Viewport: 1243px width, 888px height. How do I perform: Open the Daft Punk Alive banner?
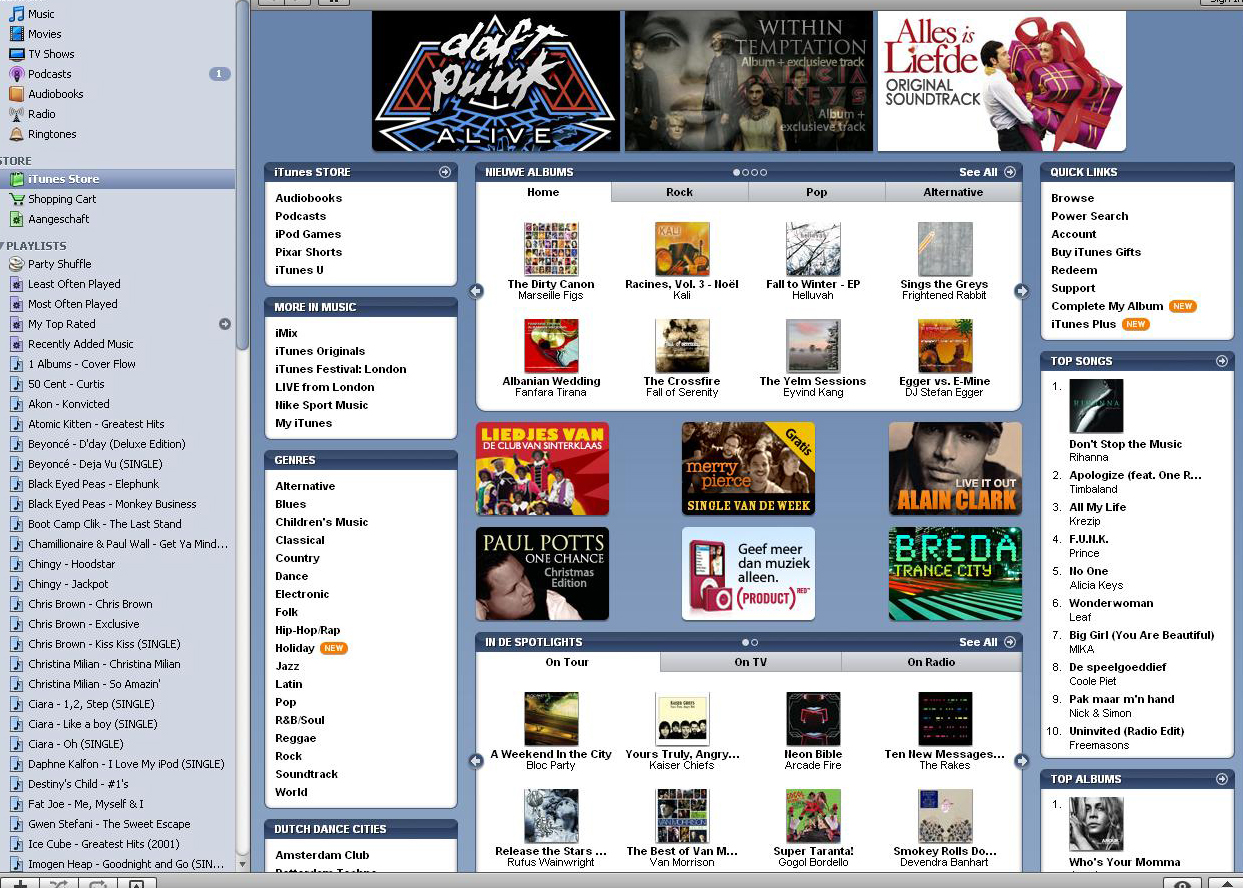(x=496, y=81)
